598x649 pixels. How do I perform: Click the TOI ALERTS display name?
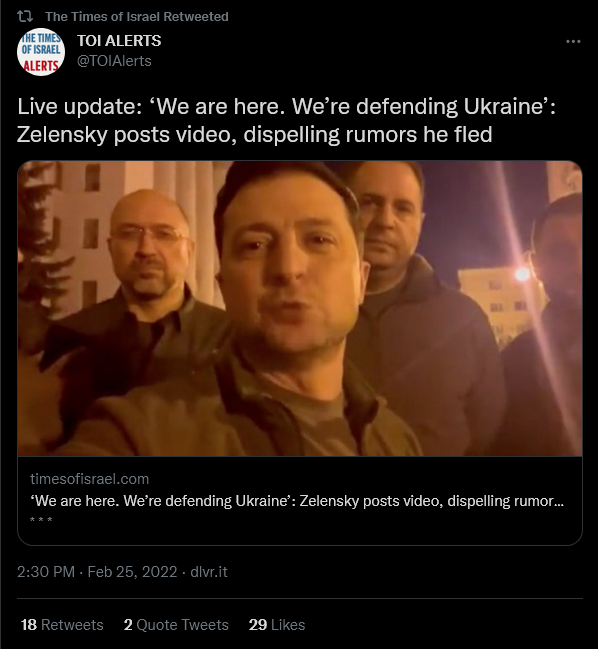[x=119, y=41]
